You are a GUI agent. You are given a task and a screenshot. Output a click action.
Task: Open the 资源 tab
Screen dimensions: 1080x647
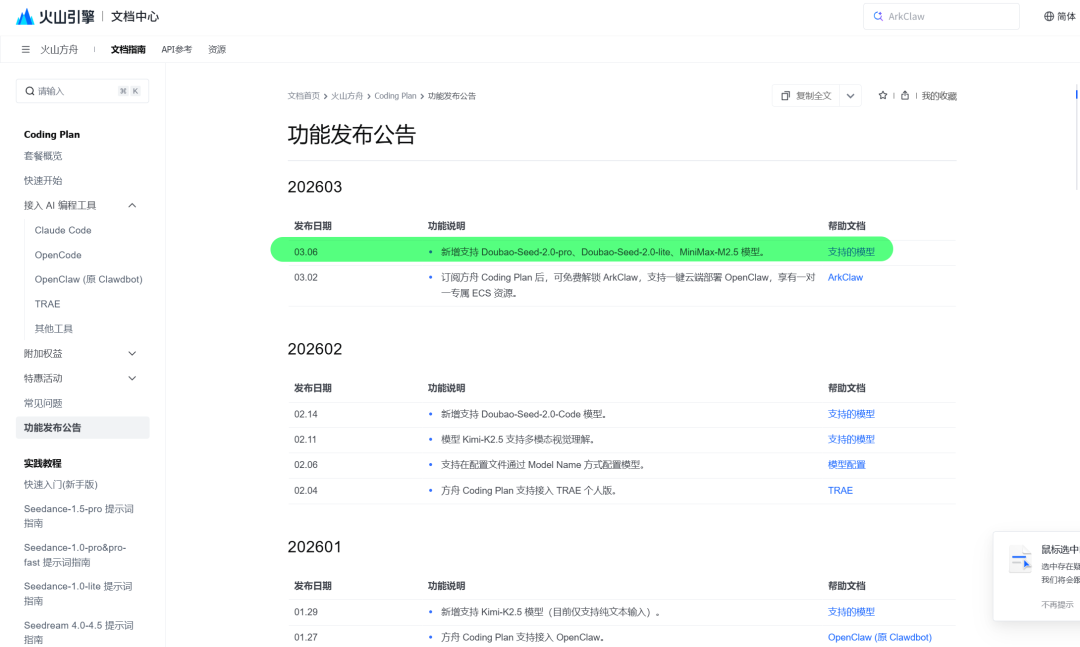click(217, 49)
